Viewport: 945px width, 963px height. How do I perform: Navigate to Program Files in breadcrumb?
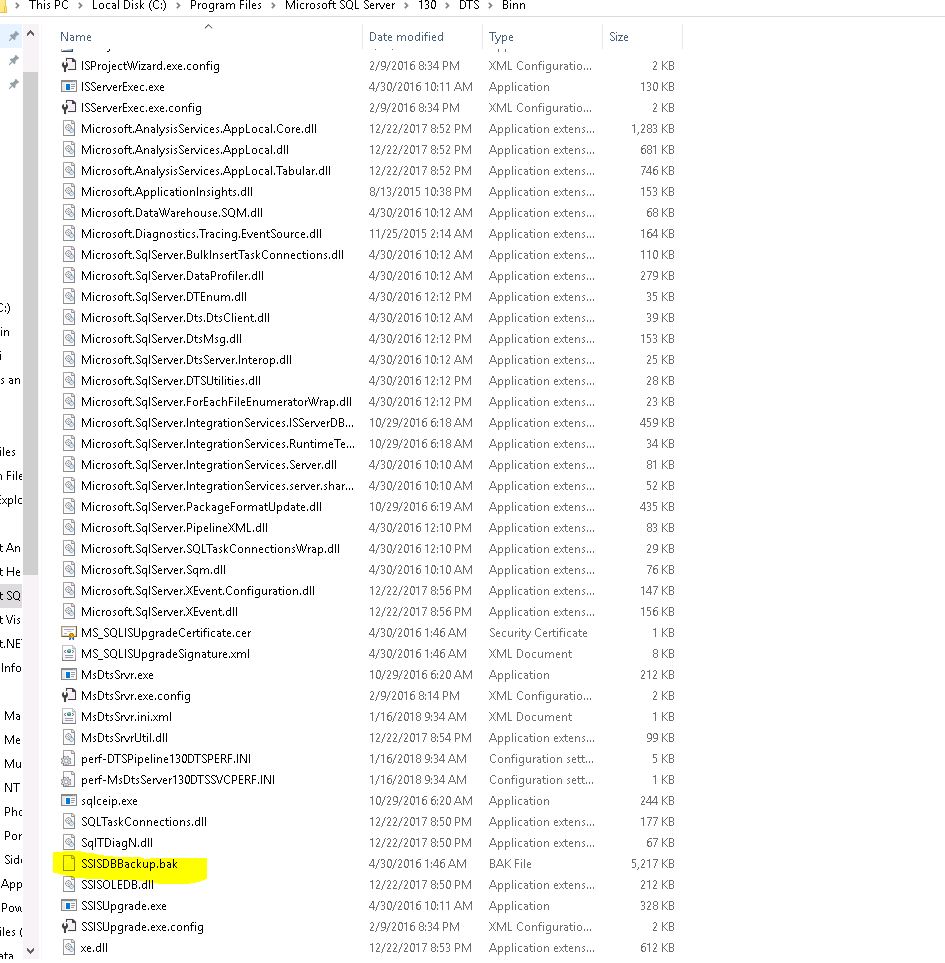click(x=226, y=6)
